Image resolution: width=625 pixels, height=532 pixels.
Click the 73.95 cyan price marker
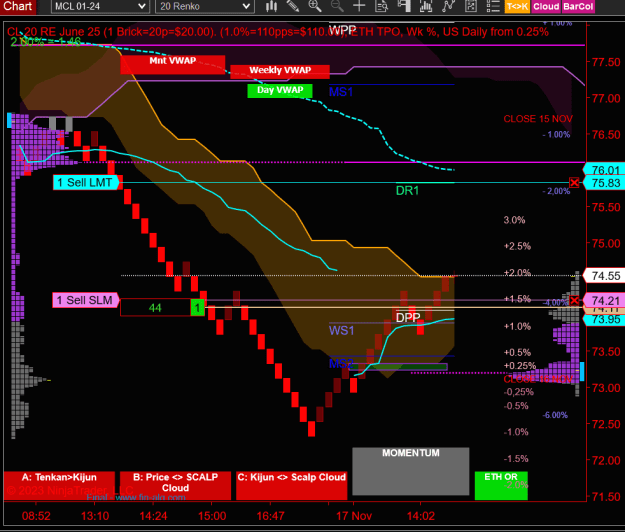tap(605, 320)
